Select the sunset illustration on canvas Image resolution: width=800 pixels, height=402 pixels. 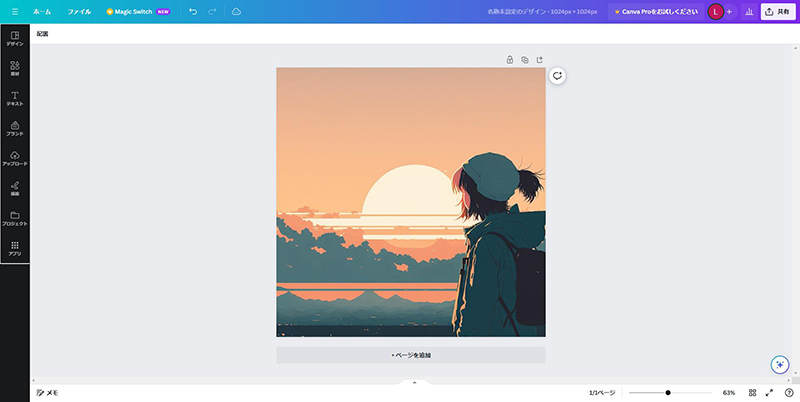coord(411,202)
